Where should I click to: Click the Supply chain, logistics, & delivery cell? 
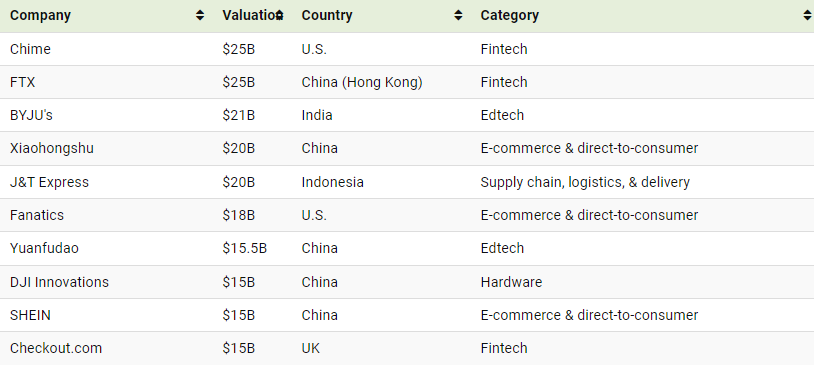[585, 183]
